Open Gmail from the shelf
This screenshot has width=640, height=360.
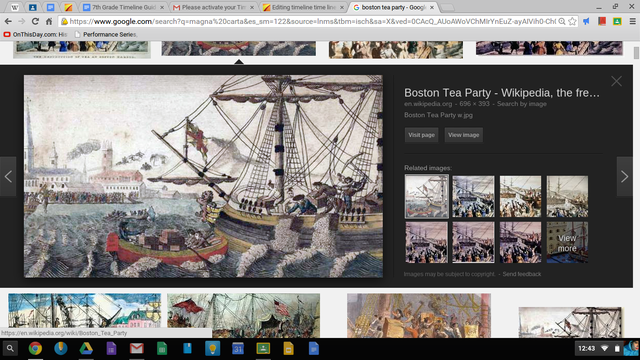[137, 349]
